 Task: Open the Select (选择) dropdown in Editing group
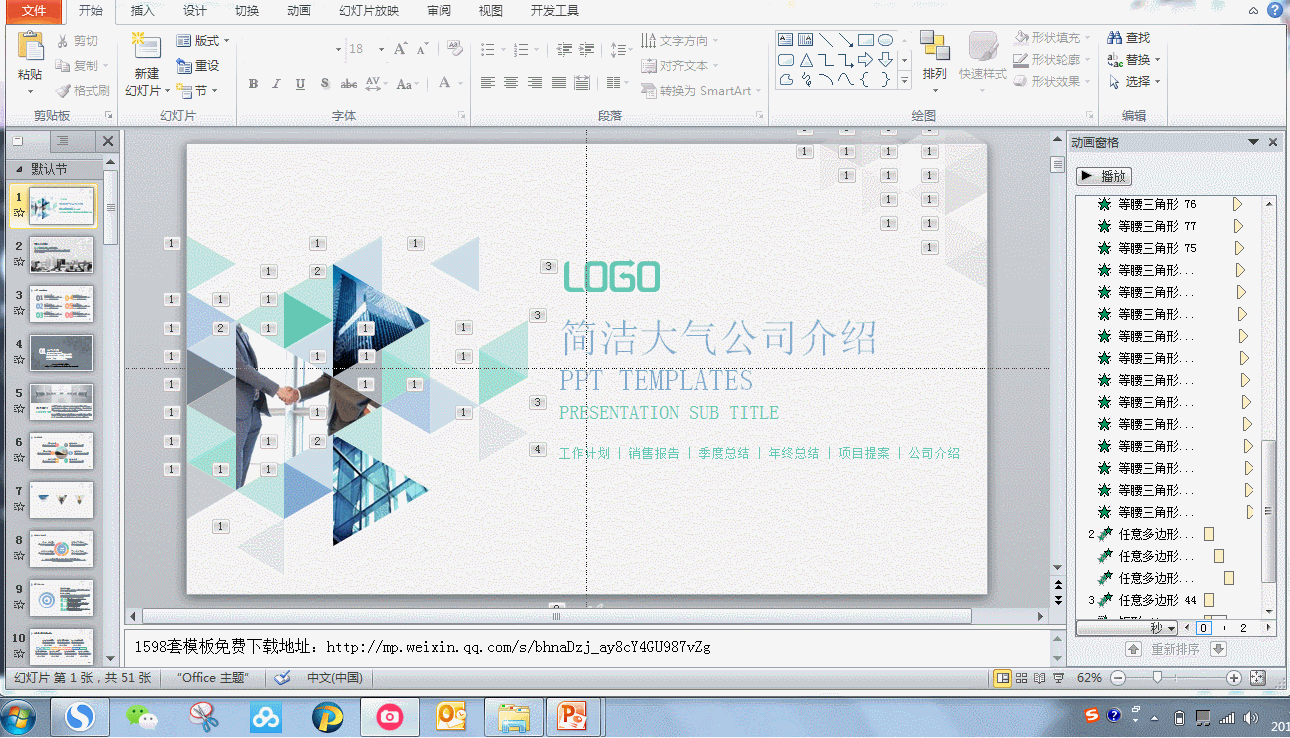pyautogui.click(x=1134, y=82)
